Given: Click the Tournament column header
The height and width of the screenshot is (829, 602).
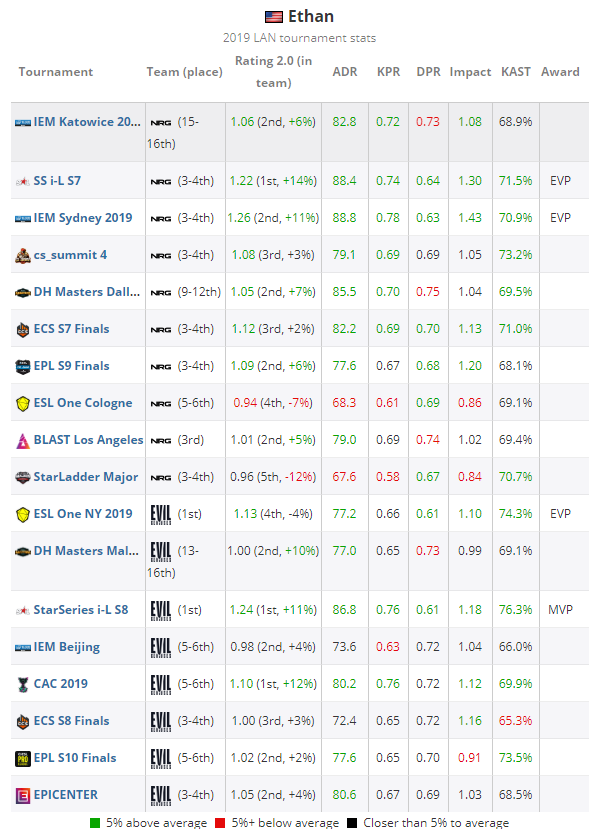Looking at the screenshot, I should coord(55,72).
